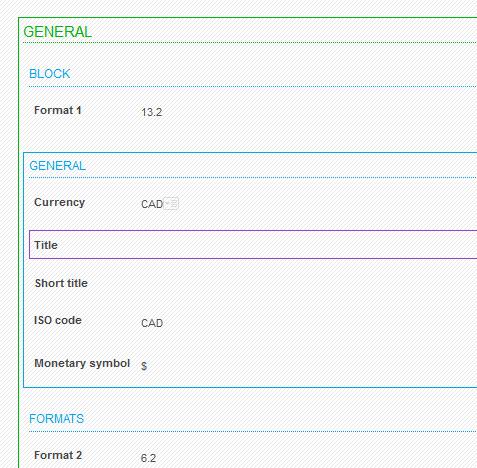Click the Format 2 label
Image resolution: width=477 pixels, height=468 pixels.
point(58,455)
